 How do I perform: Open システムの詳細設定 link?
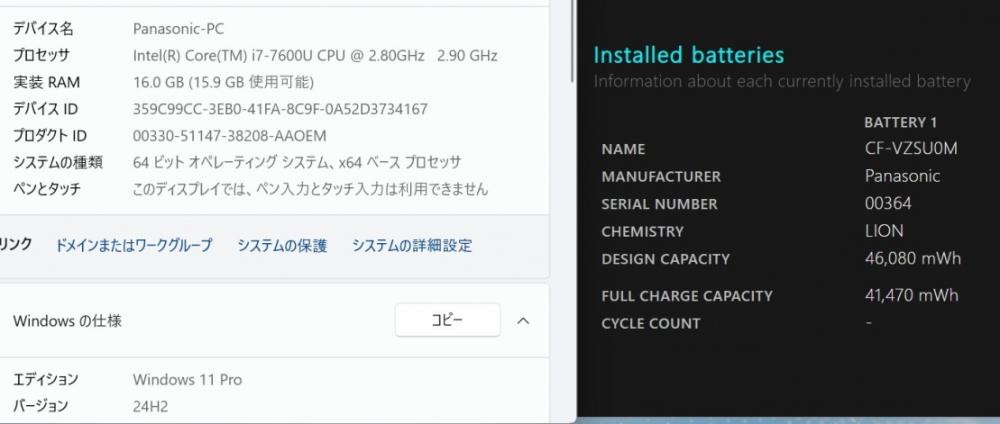pos(412,245)
